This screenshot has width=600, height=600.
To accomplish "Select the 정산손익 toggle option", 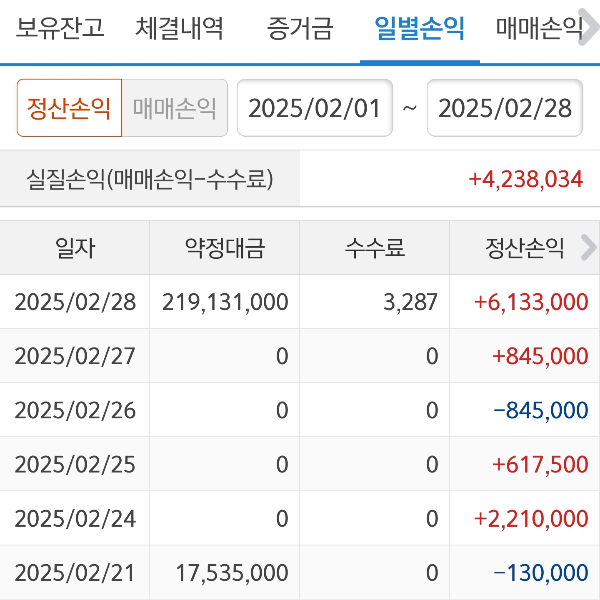I will [69, 108].
